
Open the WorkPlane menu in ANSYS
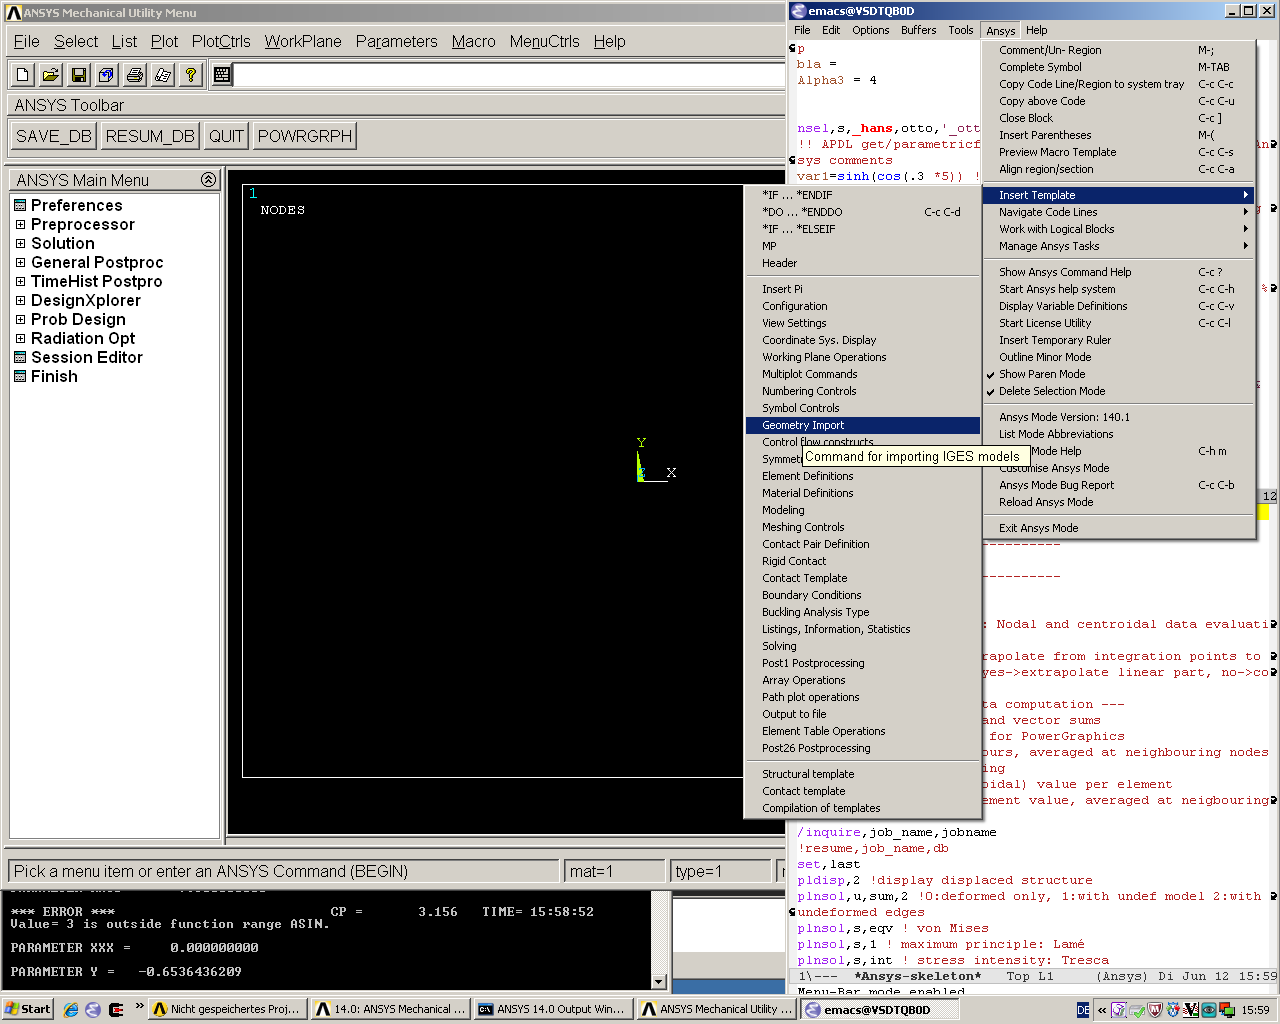(303, 41)
